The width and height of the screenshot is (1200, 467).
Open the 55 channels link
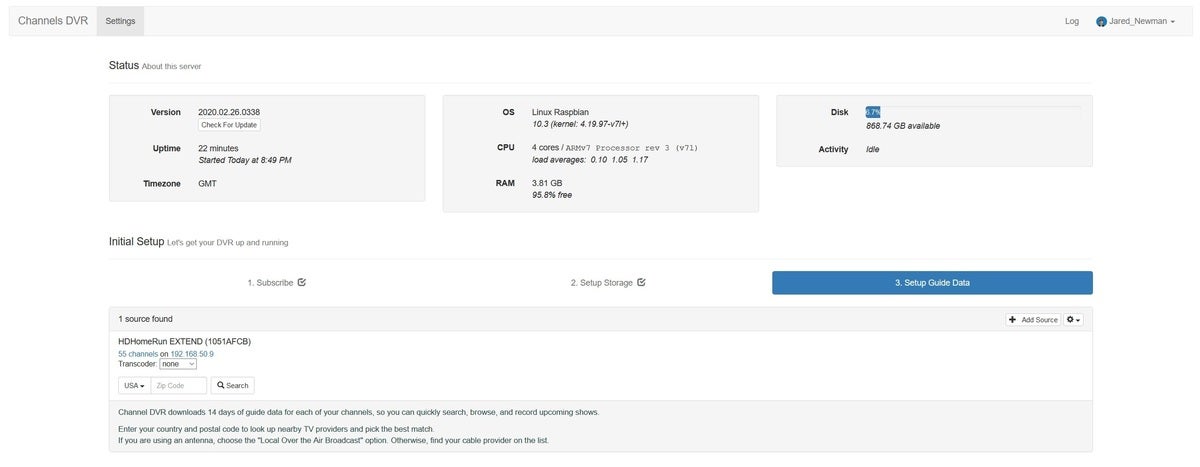tap(138, 354)
